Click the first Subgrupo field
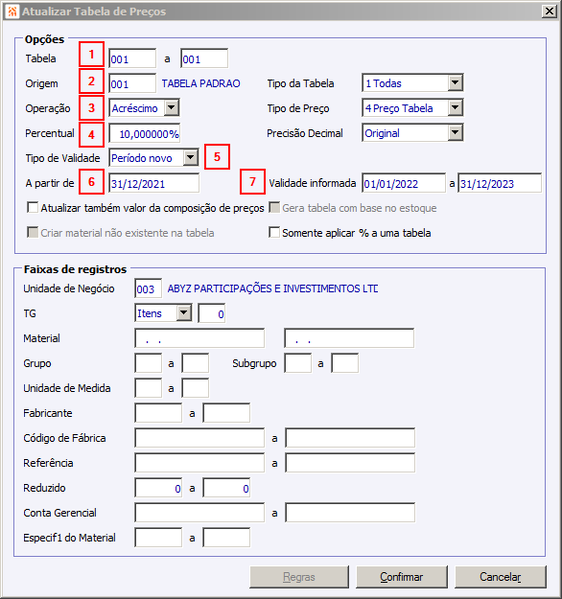 point(298,363)
